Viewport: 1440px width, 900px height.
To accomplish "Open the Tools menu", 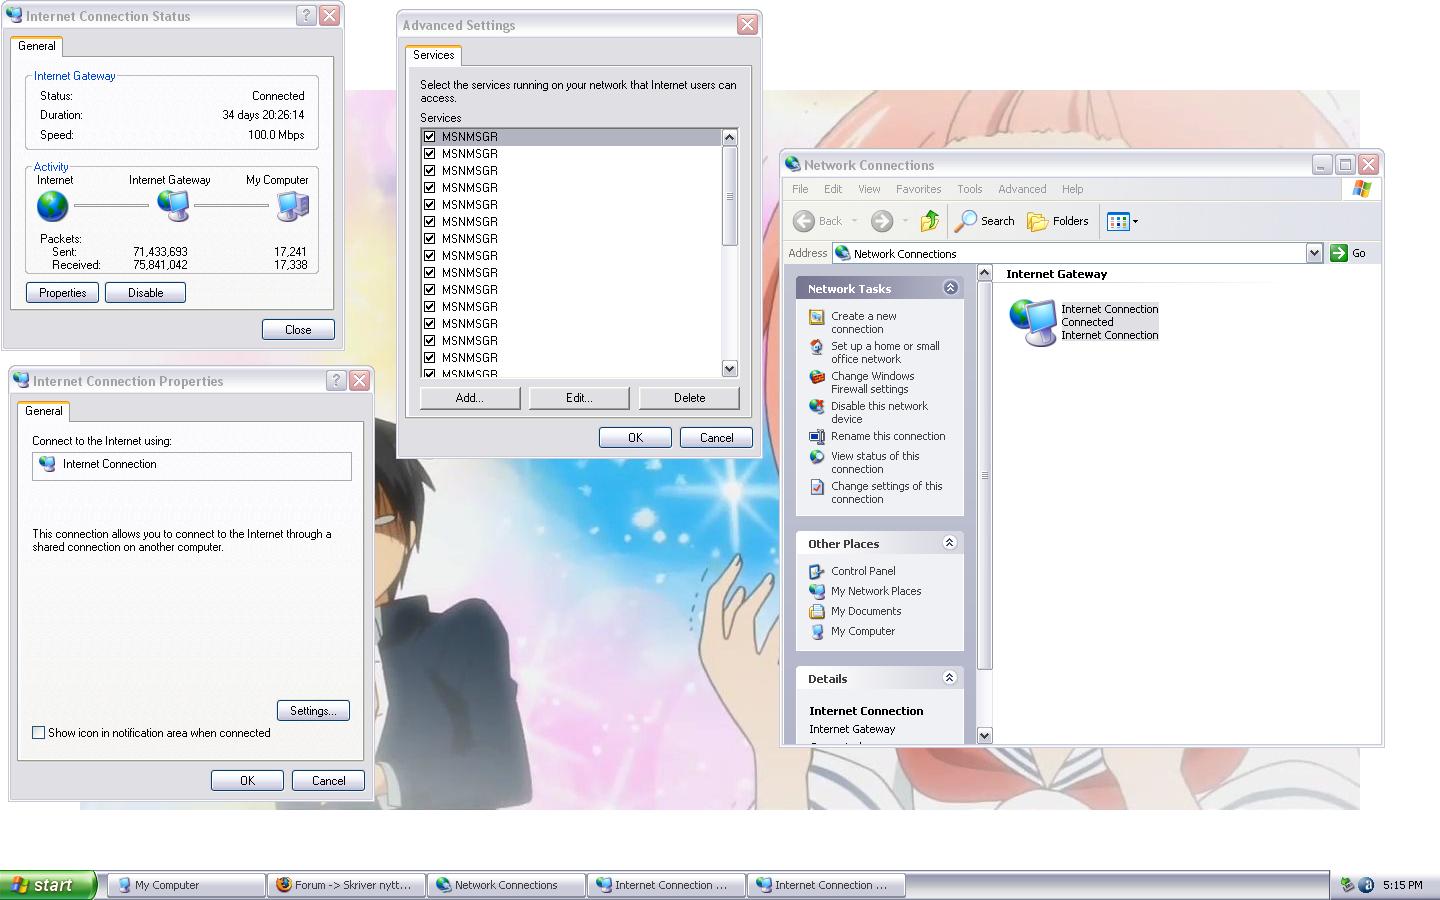I will pyautogui.click(x=969, y=189).
